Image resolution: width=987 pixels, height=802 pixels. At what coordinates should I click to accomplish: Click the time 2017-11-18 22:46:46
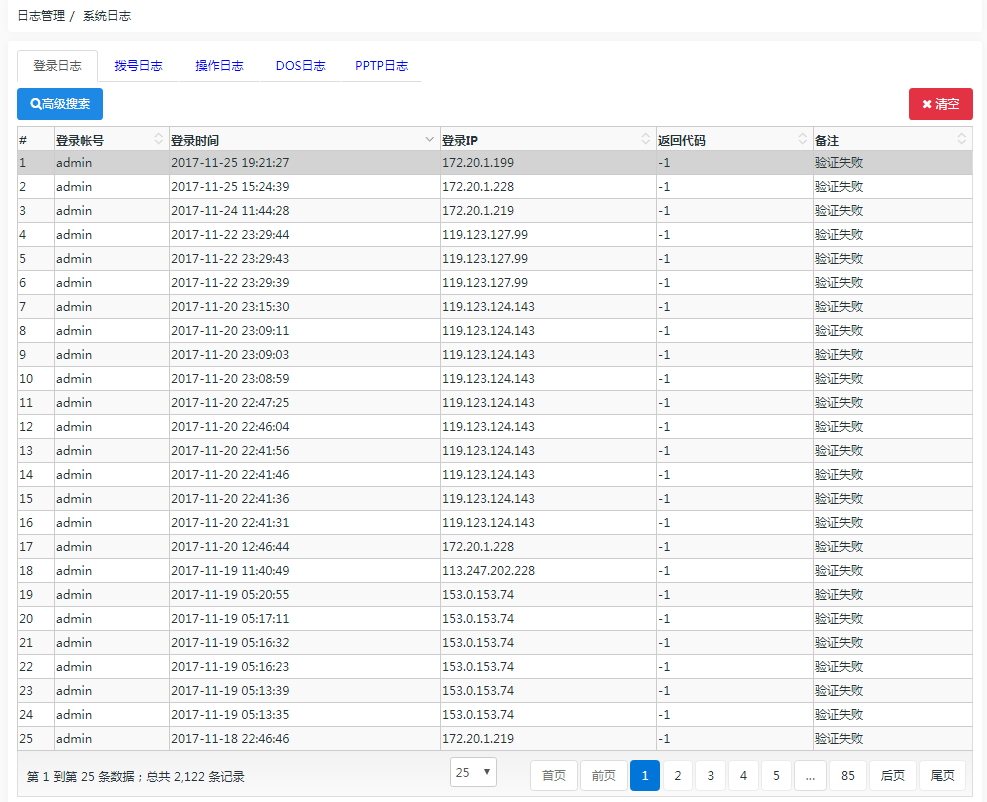point(230,738)
